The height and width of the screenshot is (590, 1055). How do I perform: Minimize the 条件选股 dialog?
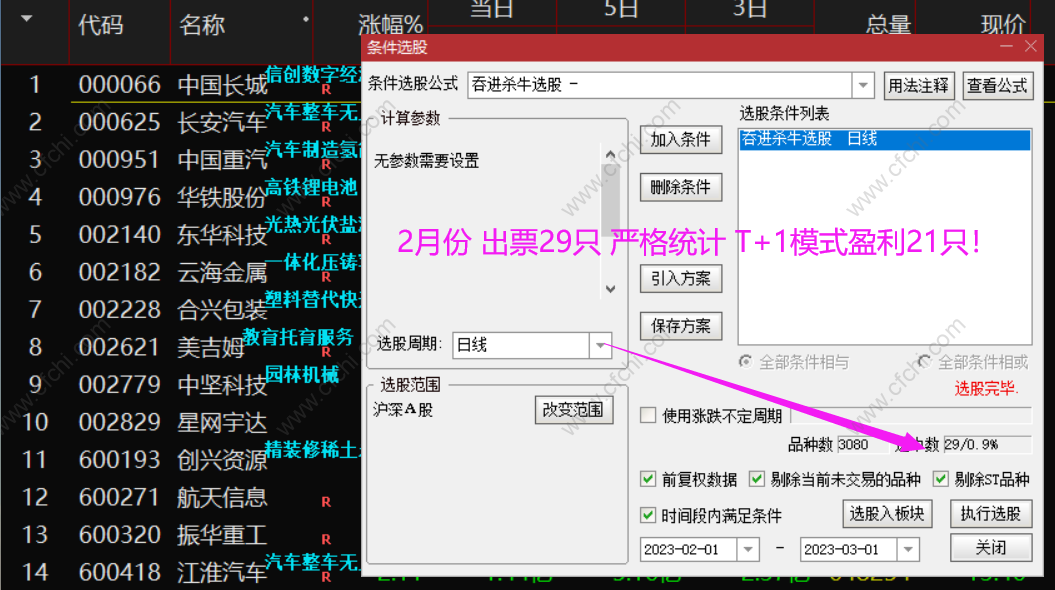point(1007,46)
